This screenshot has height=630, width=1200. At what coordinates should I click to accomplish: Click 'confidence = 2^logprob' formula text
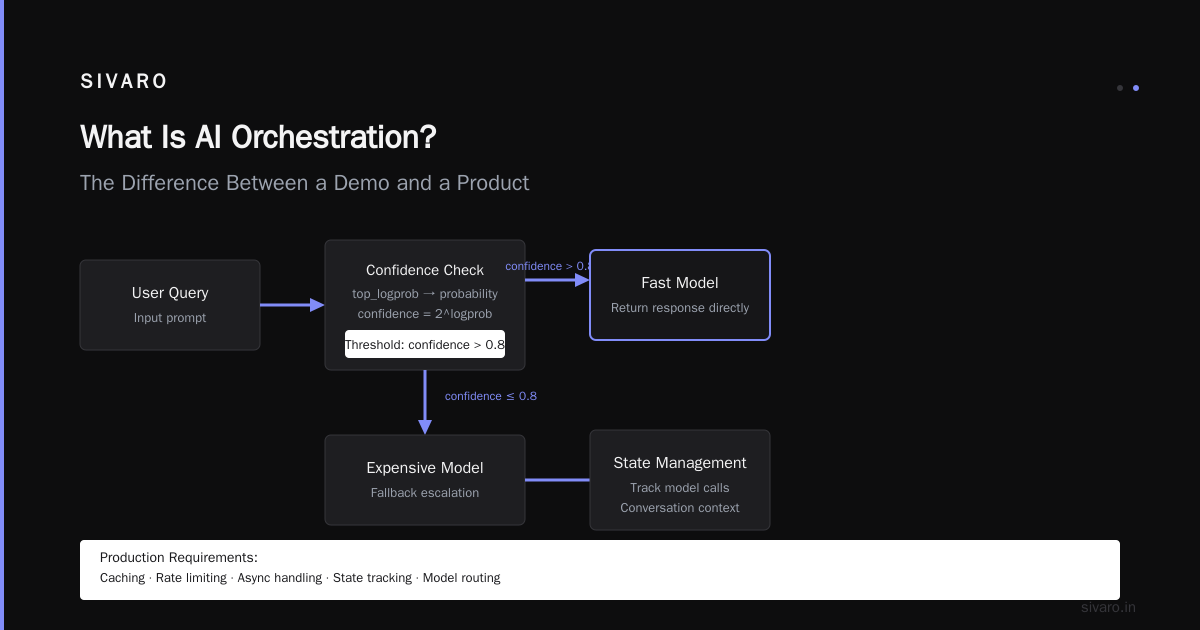(425, 314)
